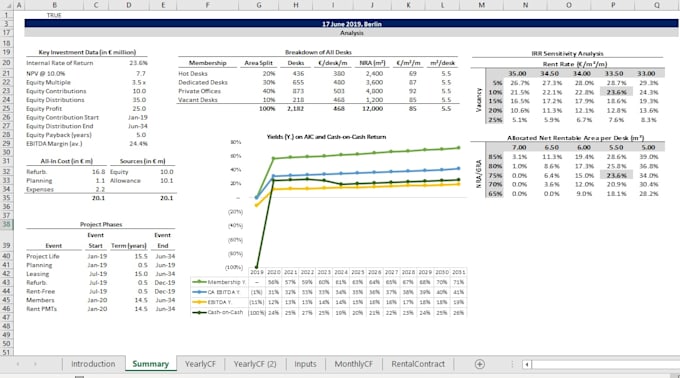Select row 38 header
This screenshot has height=378, width=680.
click(7, 224)
